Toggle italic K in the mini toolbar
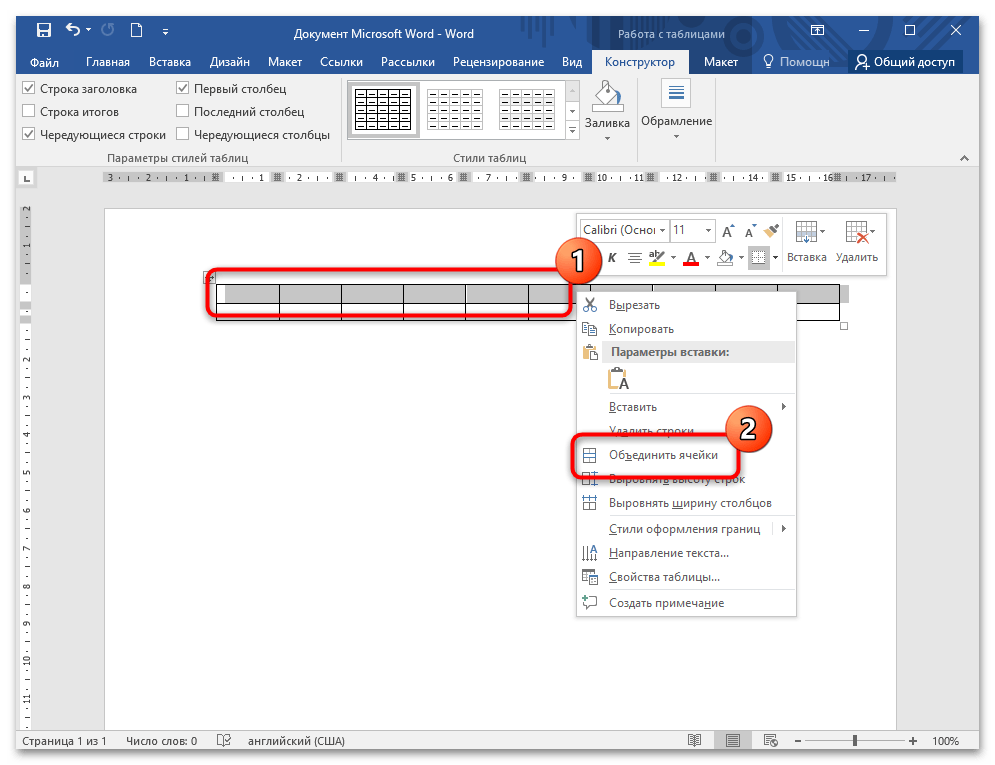 point(612,258)
